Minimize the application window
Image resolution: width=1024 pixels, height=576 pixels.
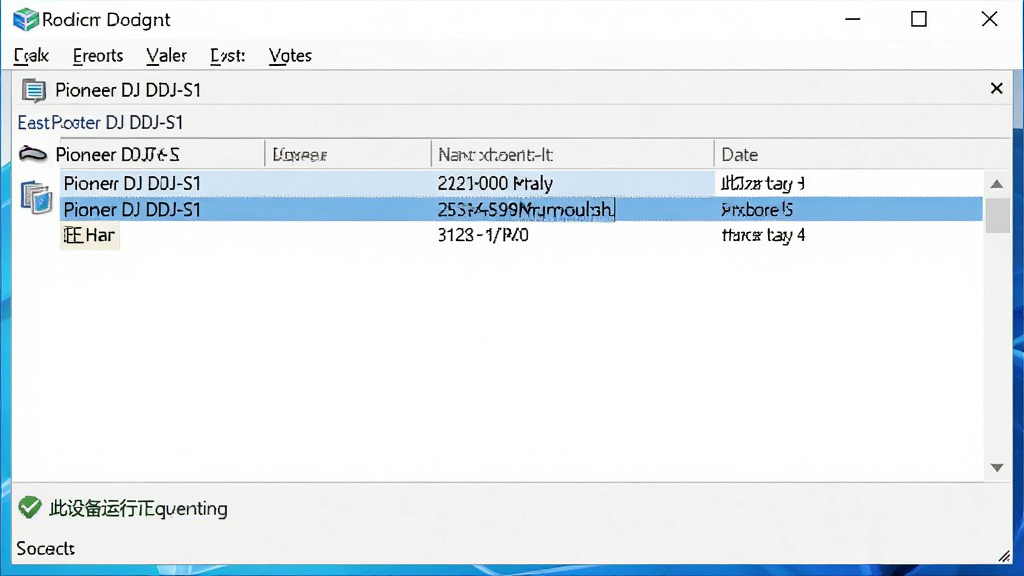pos(852,20)
